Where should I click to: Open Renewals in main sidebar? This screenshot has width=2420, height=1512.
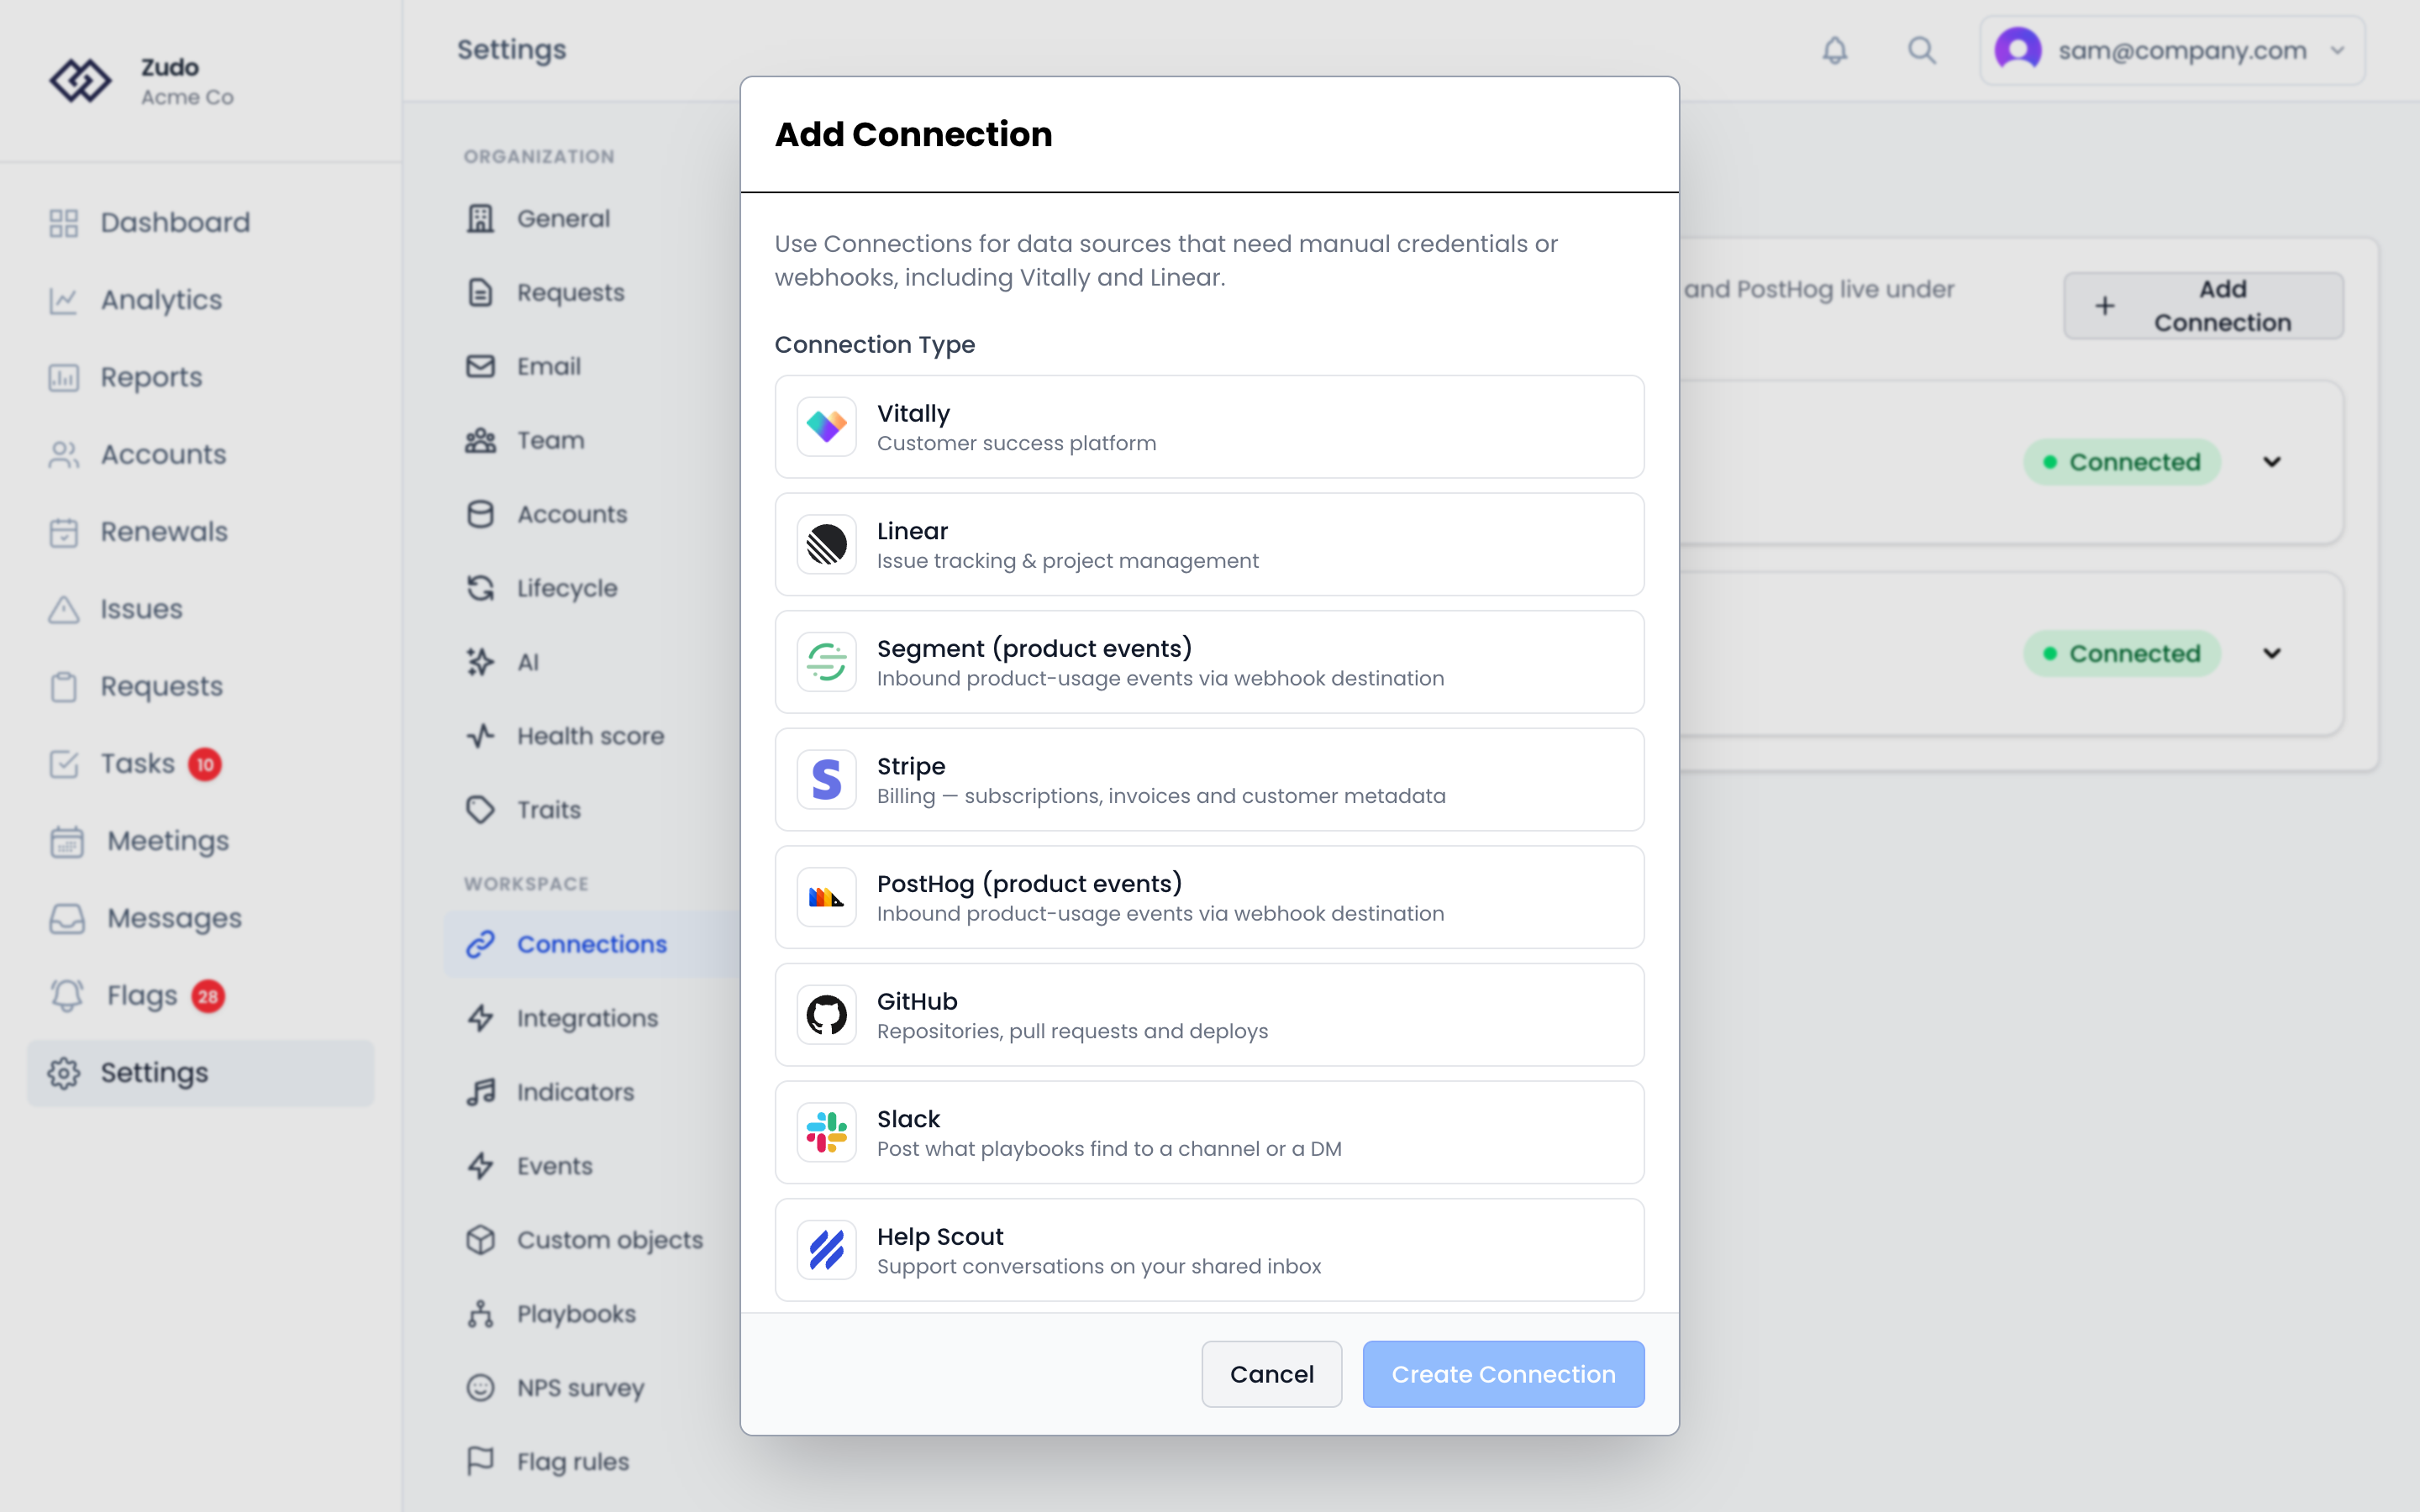pos(200,532)
